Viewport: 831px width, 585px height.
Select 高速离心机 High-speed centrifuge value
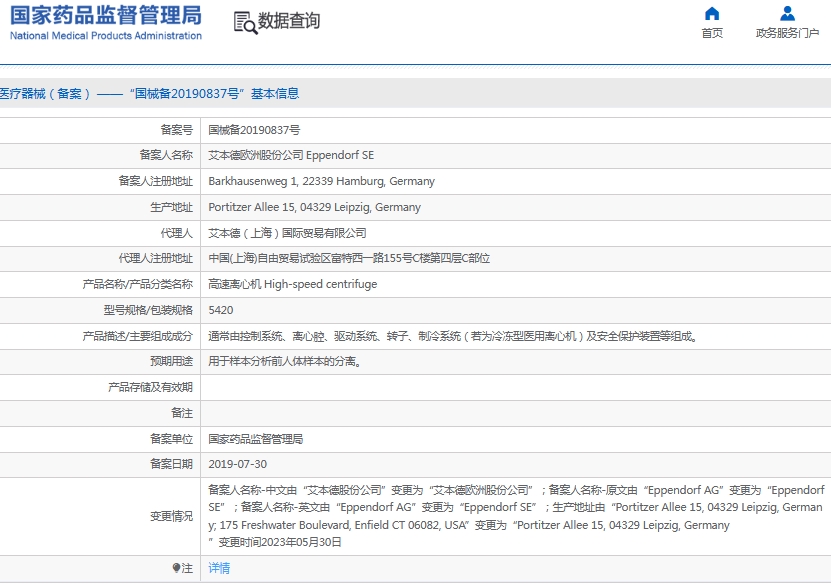coord(293,285)
